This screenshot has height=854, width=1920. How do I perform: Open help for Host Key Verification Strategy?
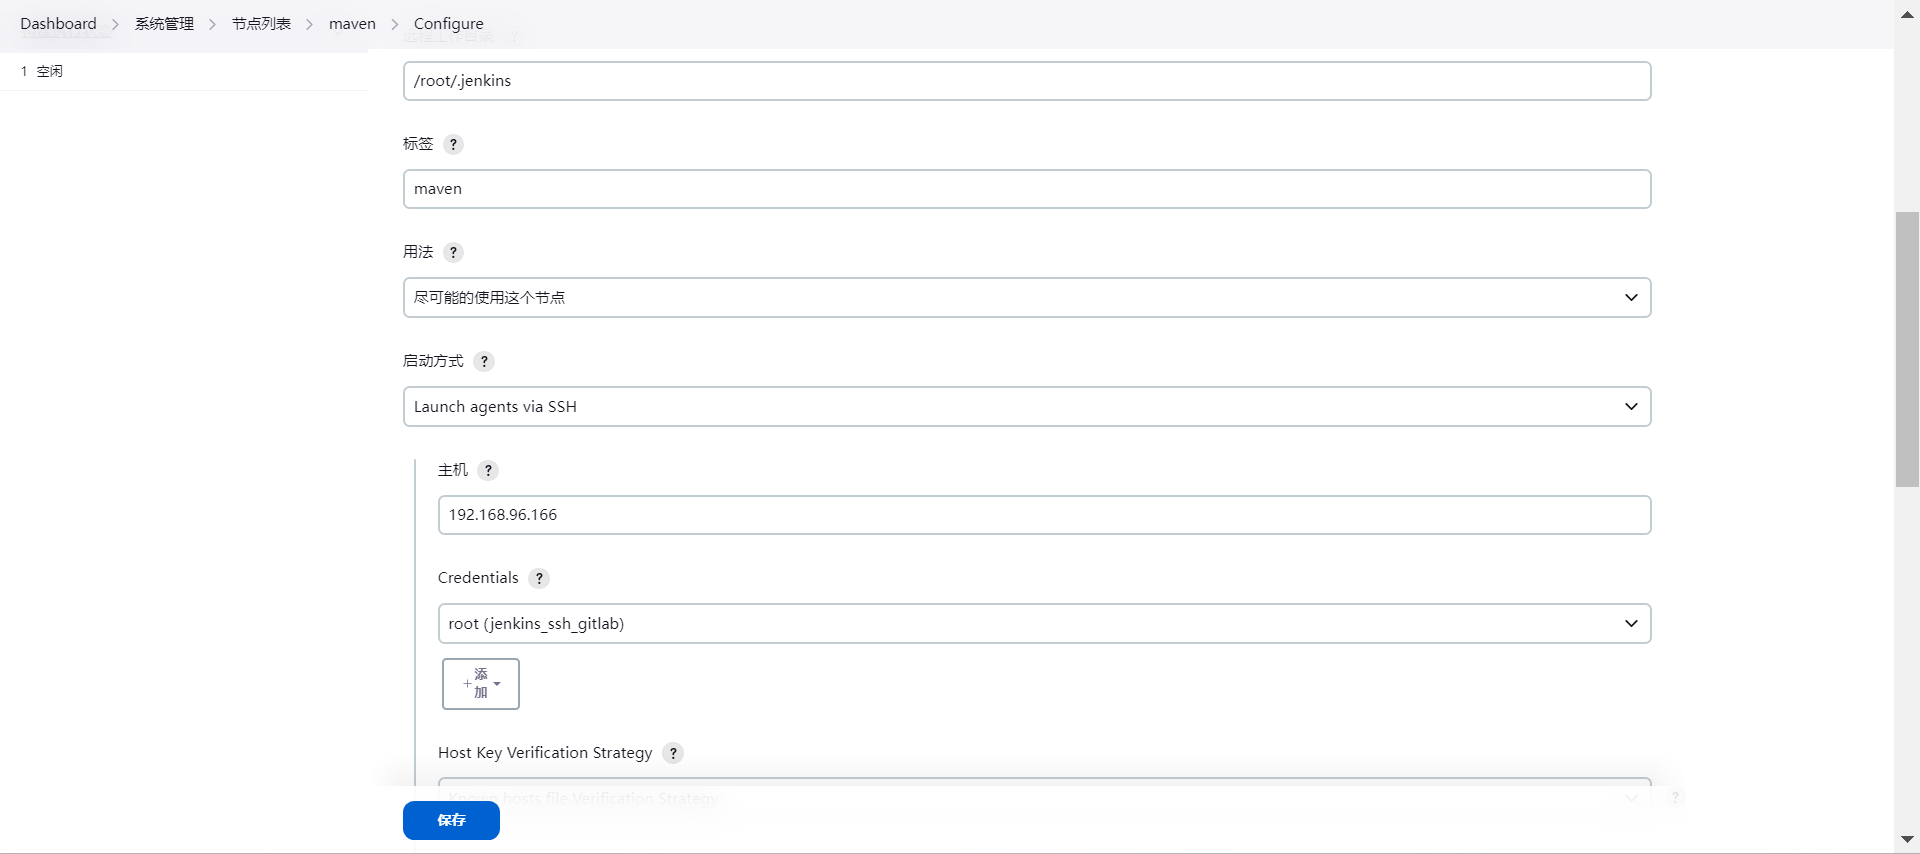coord(673,753)
